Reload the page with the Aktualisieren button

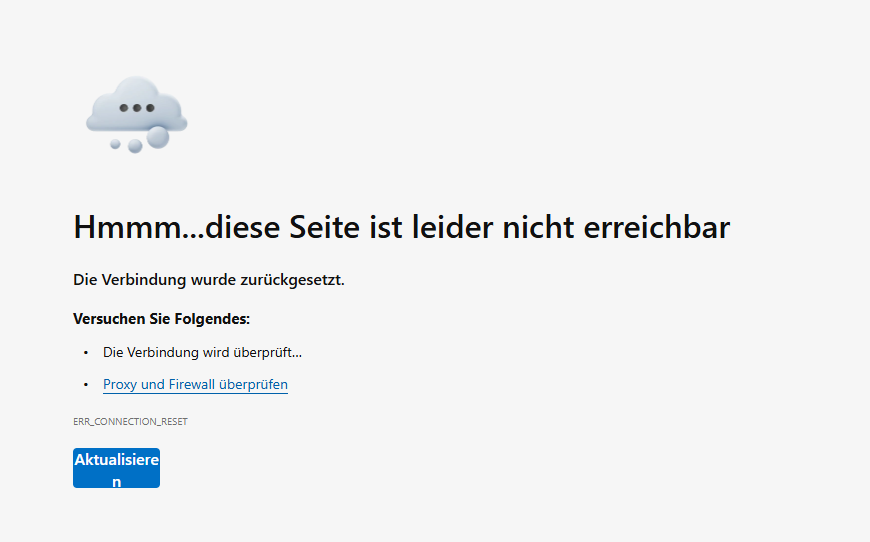point(117,468)
